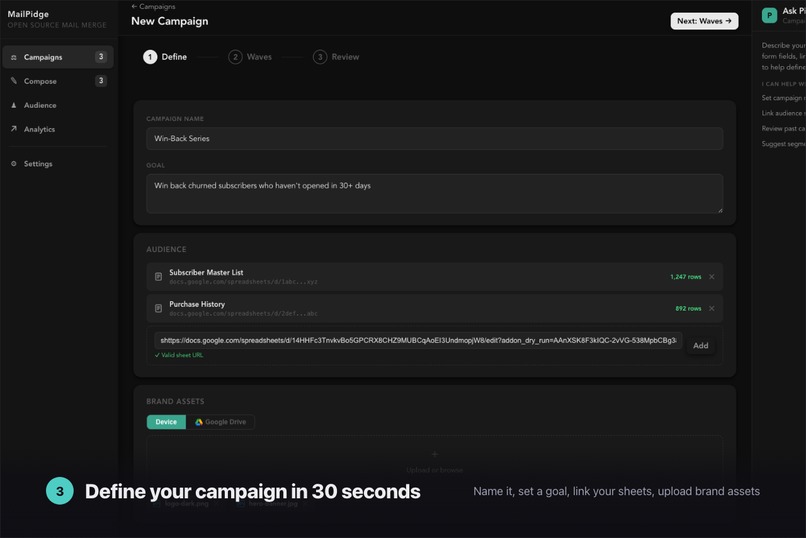Screen dimensions: 806x538
Task: Click the Ask Pidge avatar icon
Action: [769, 15]
